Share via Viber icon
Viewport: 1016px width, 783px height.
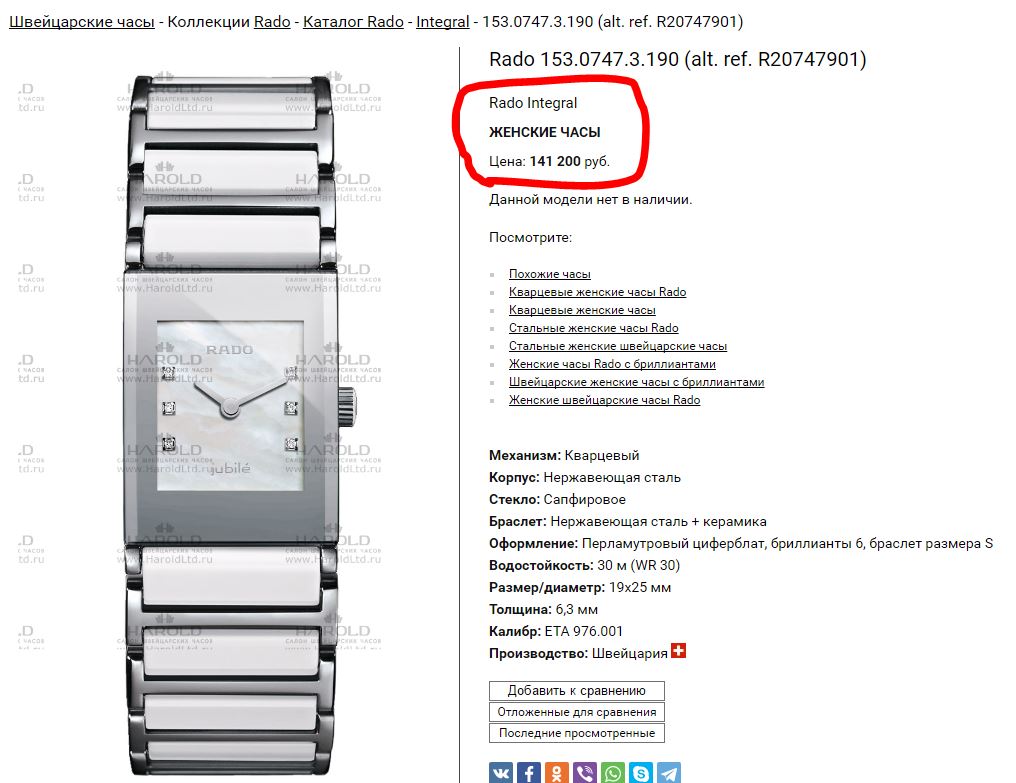[x=585, y=773]
